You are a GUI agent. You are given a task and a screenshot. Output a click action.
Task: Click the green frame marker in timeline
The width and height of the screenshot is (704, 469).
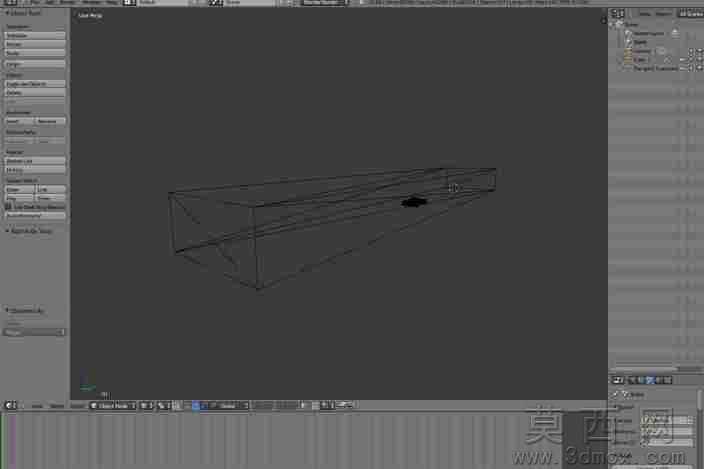point(1,442)
